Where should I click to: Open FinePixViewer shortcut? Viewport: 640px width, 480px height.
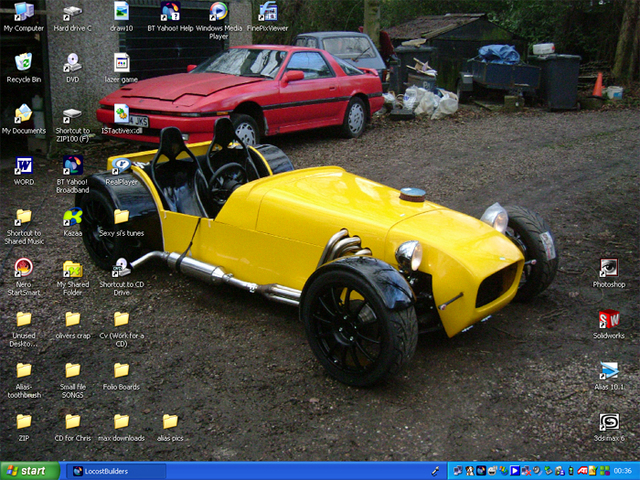coord(268,17)
